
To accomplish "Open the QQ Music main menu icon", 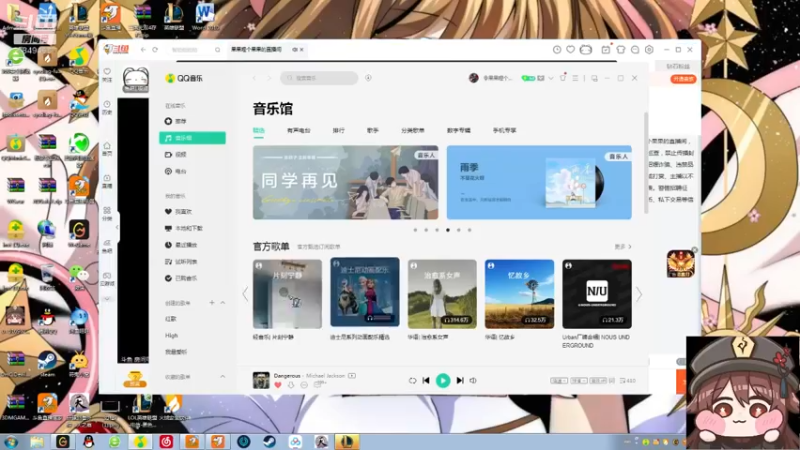I will point(576,78).
